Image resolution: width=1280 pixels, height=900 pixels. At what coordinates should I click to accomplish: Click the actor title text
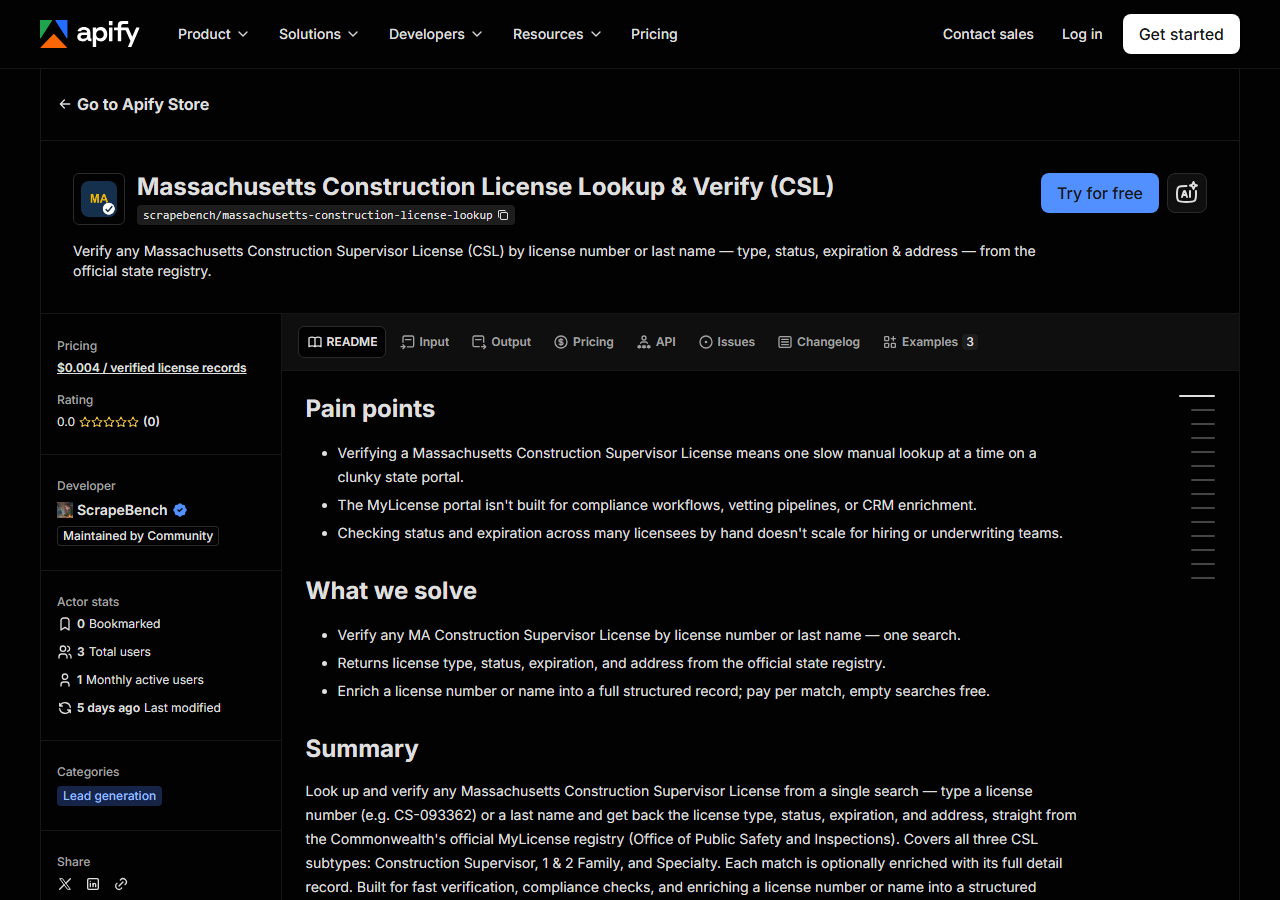(x=485, y=187)
